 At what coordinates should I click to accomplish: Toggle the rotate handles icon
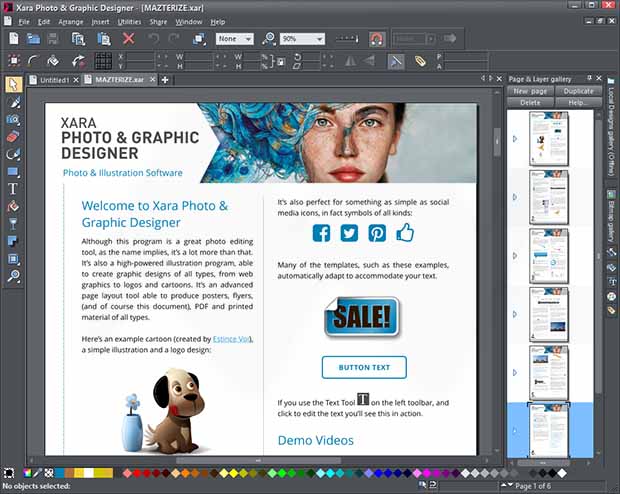79,61
